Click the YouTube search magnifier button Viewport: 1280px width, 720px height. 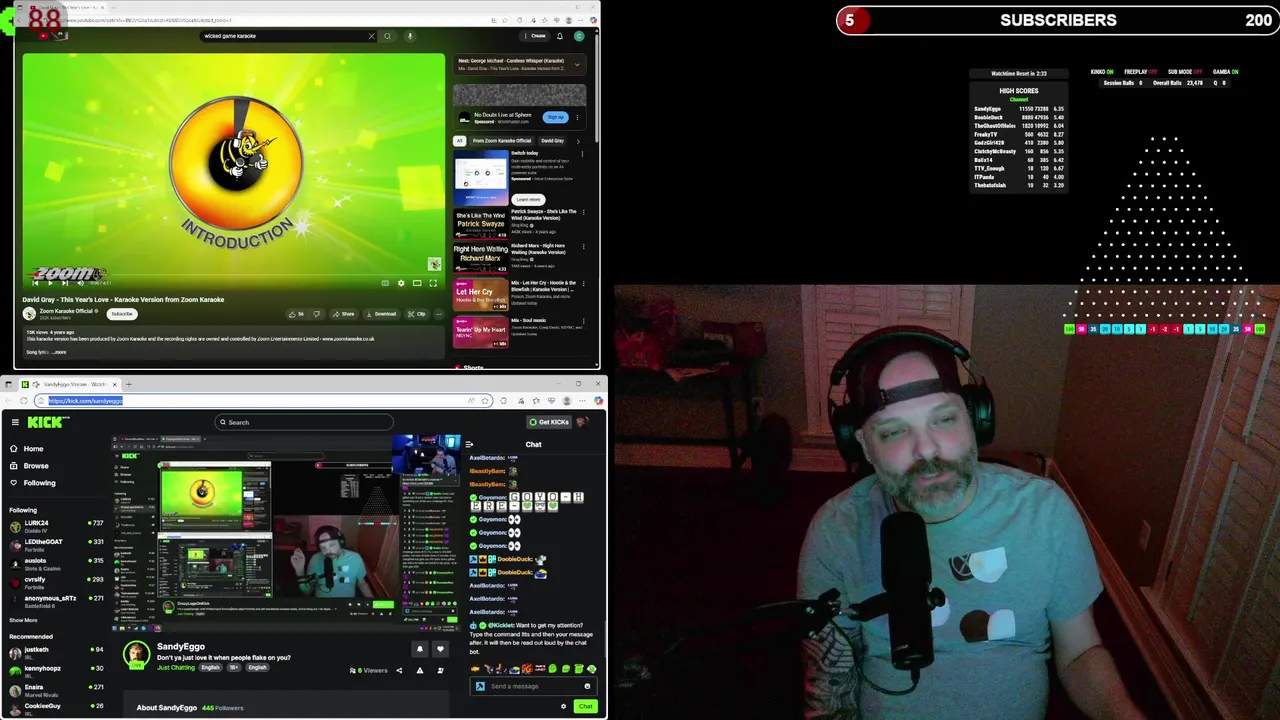(387, 36)
